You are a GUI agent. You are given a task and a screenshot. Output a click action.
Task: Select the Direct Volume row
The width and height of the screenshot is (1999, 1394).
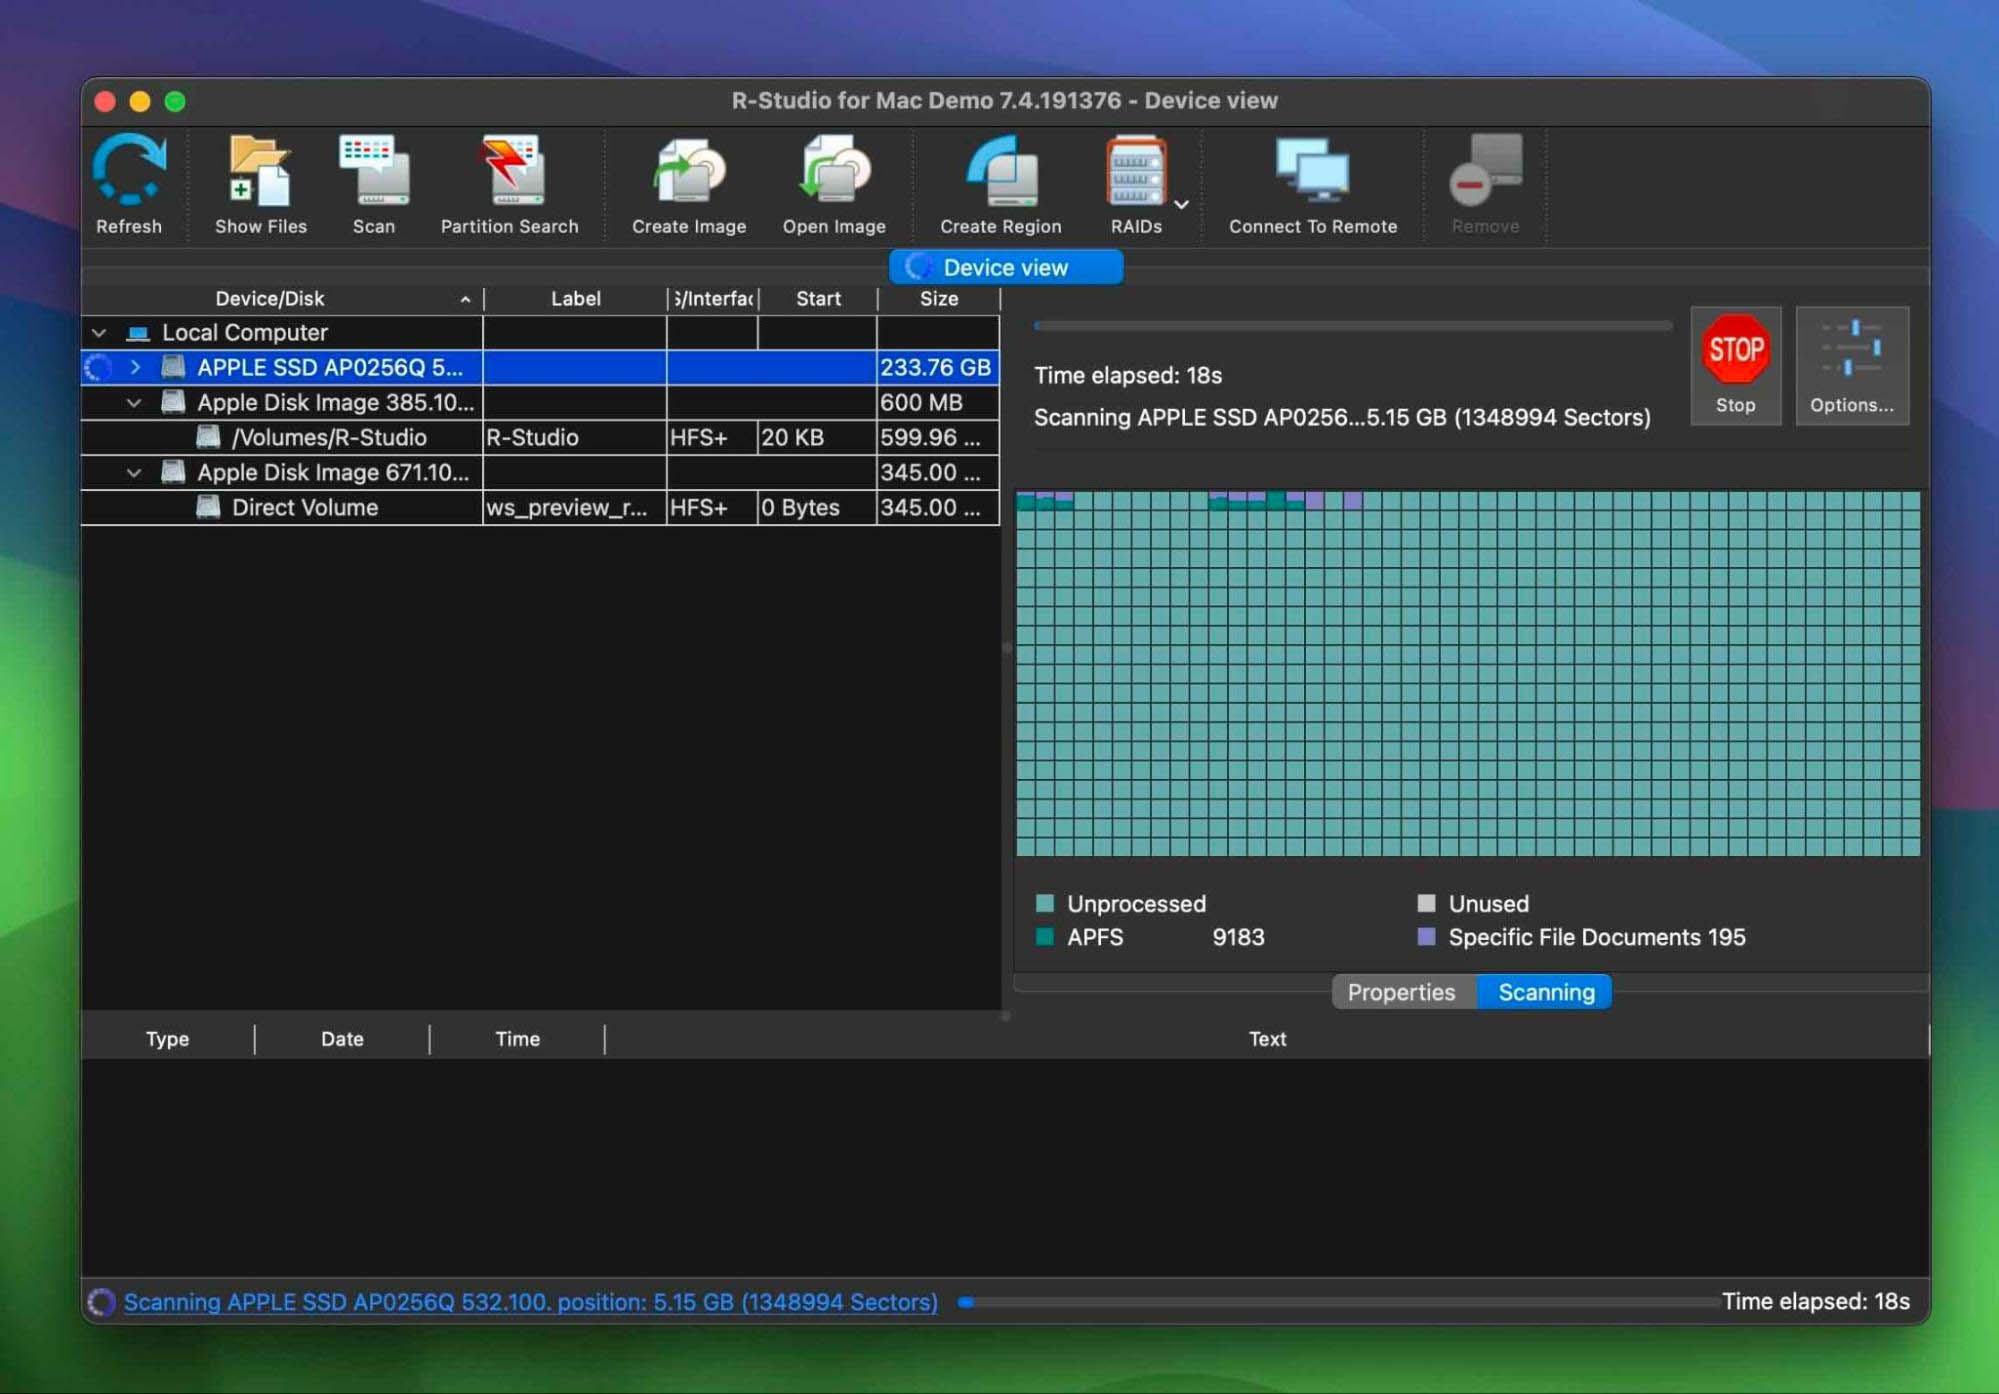click(540, 507)
